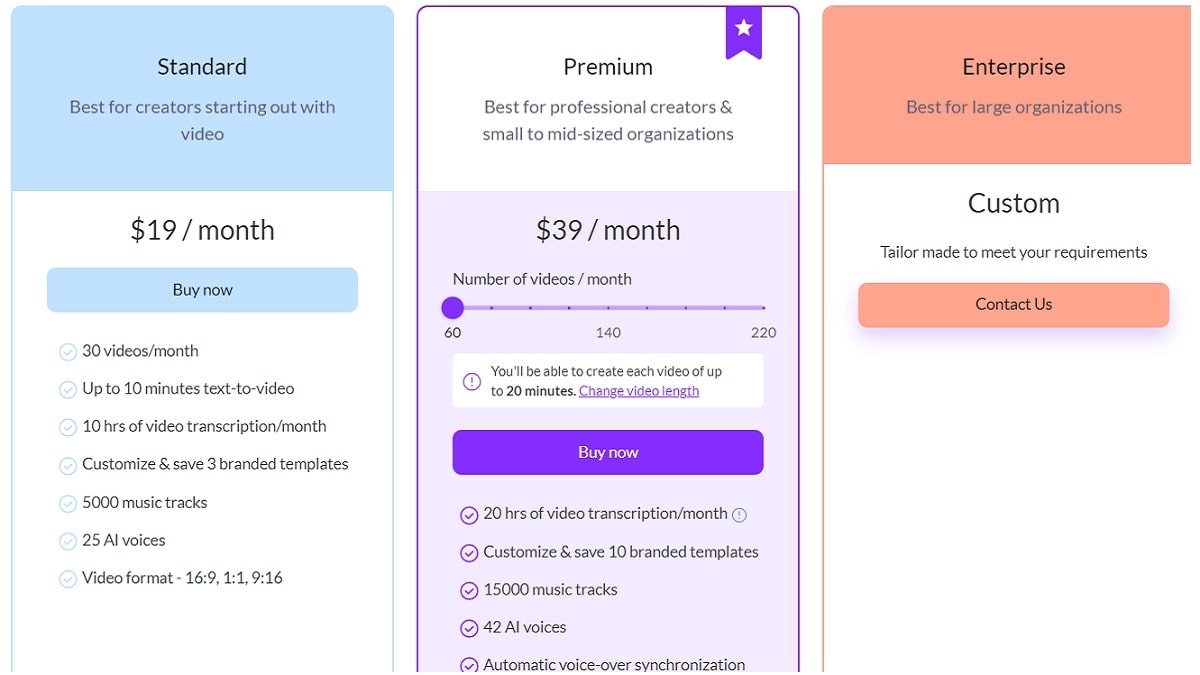1200x675 pixels.
Task: Click the exclamation icon in video length notice
Action: 472,381
